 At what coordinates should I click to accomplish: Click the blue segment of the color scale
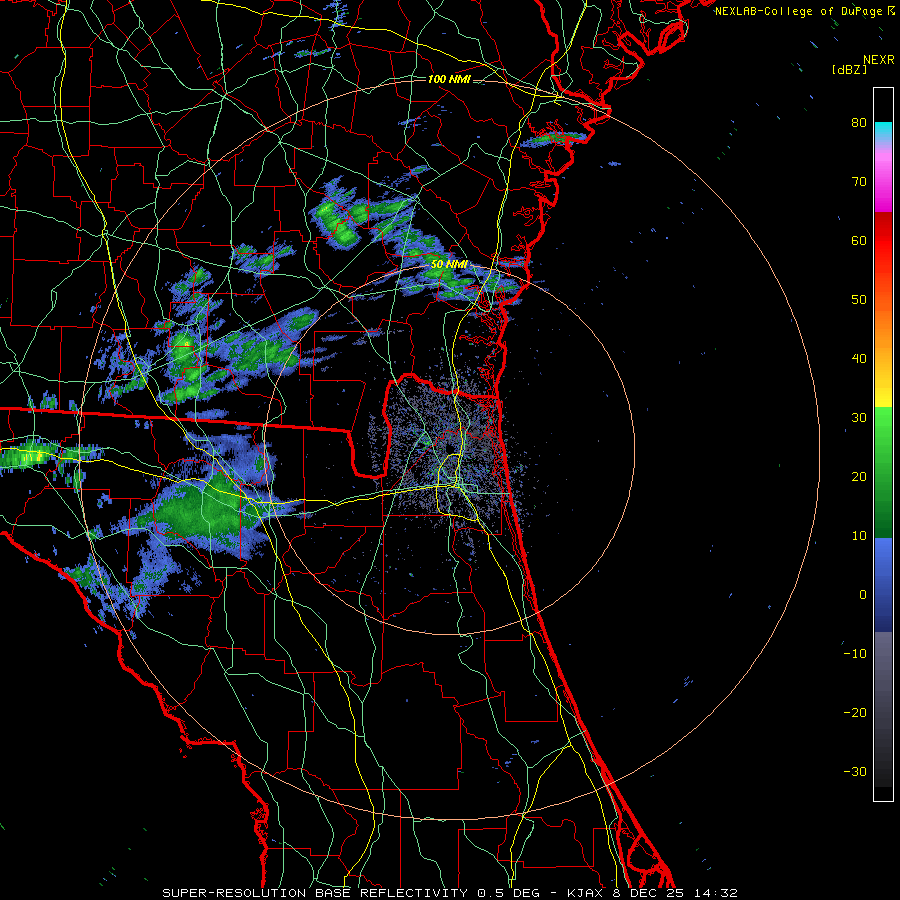tap(883, 585)
